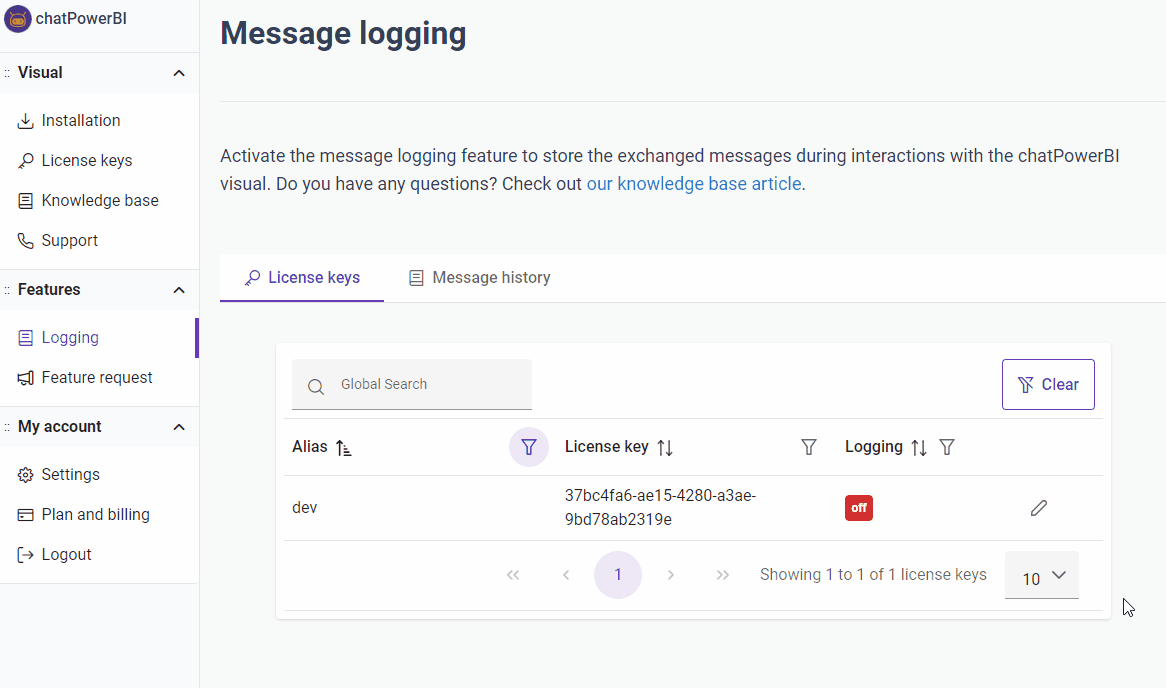Image resolution: width=1166 pixels, height=688 pixels.
Task: Click the Message logging heading
Action: click(344, 33)
